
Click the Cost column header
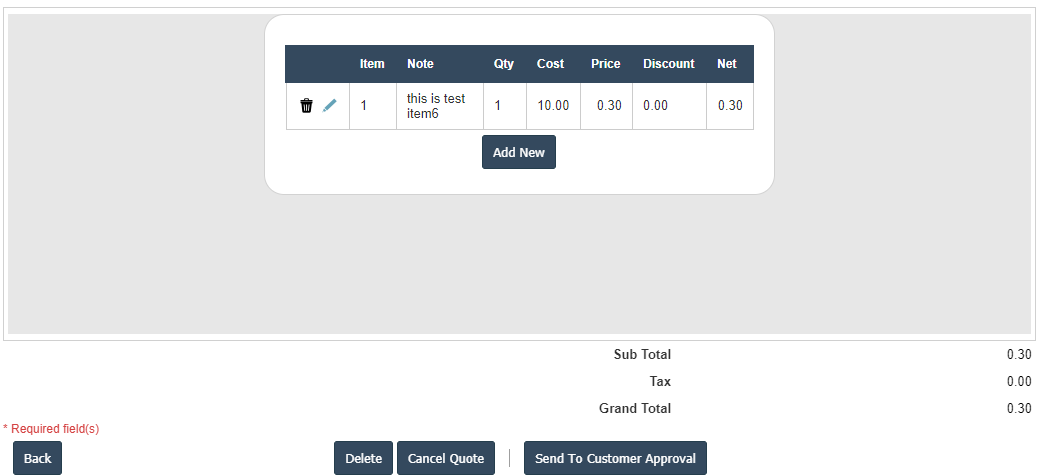coord(550,64)
